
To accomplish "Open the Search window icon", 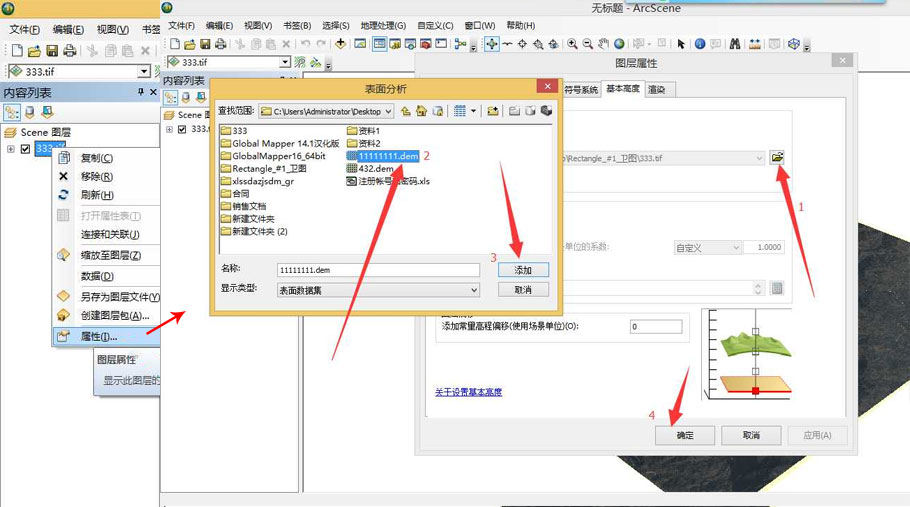I will coord(410,44).
